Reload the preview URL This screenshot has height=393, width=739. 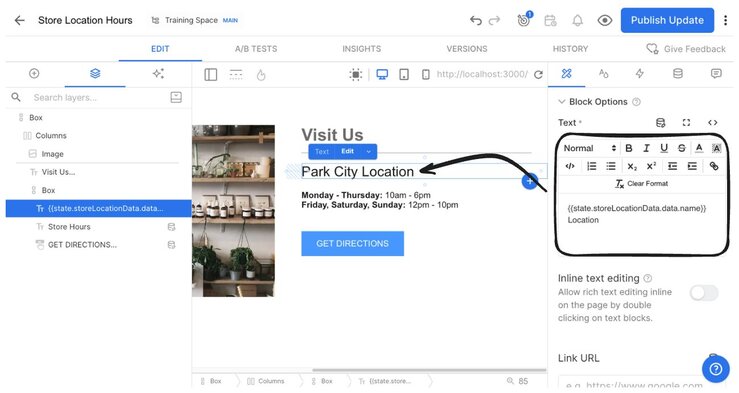tap(538, 74)
